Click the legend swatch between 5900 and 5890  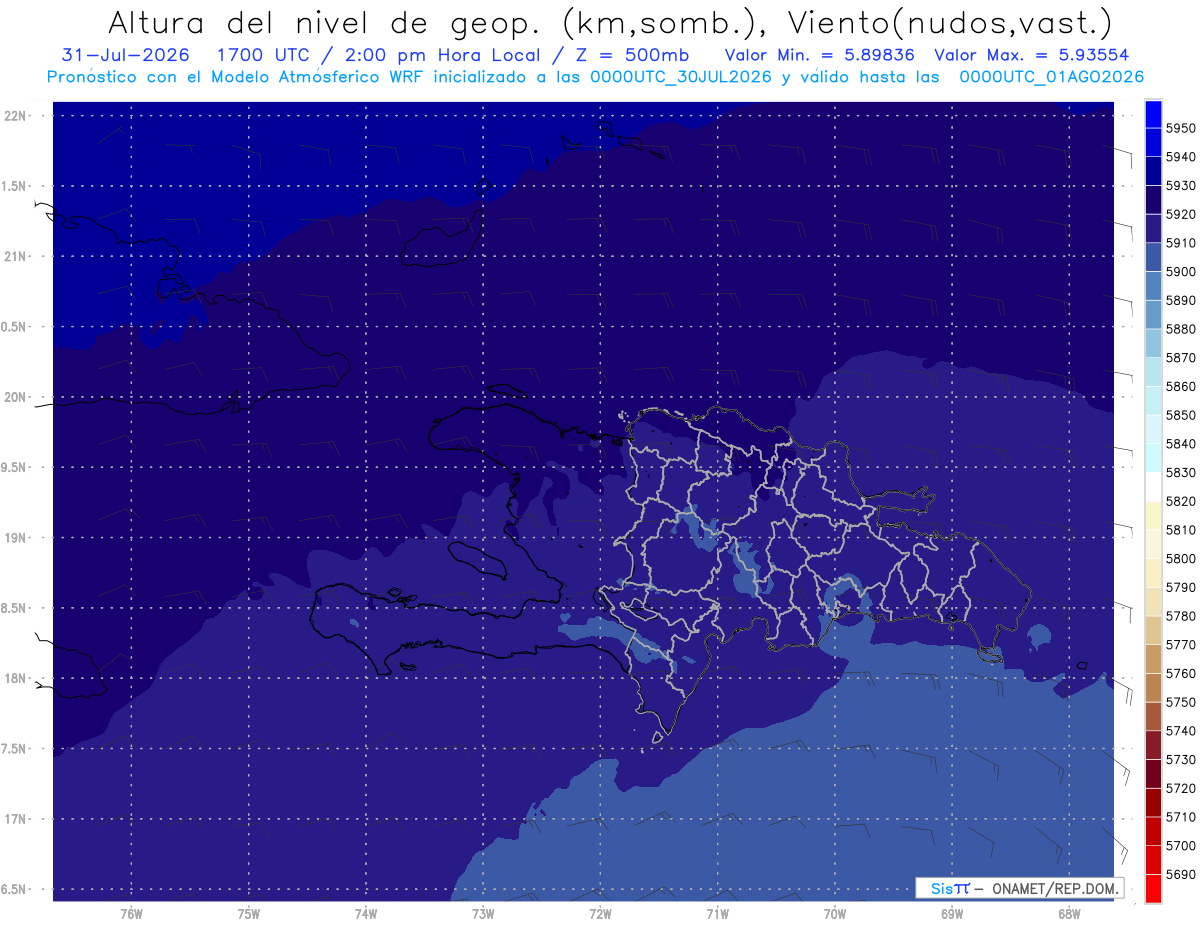(1153, 286)
